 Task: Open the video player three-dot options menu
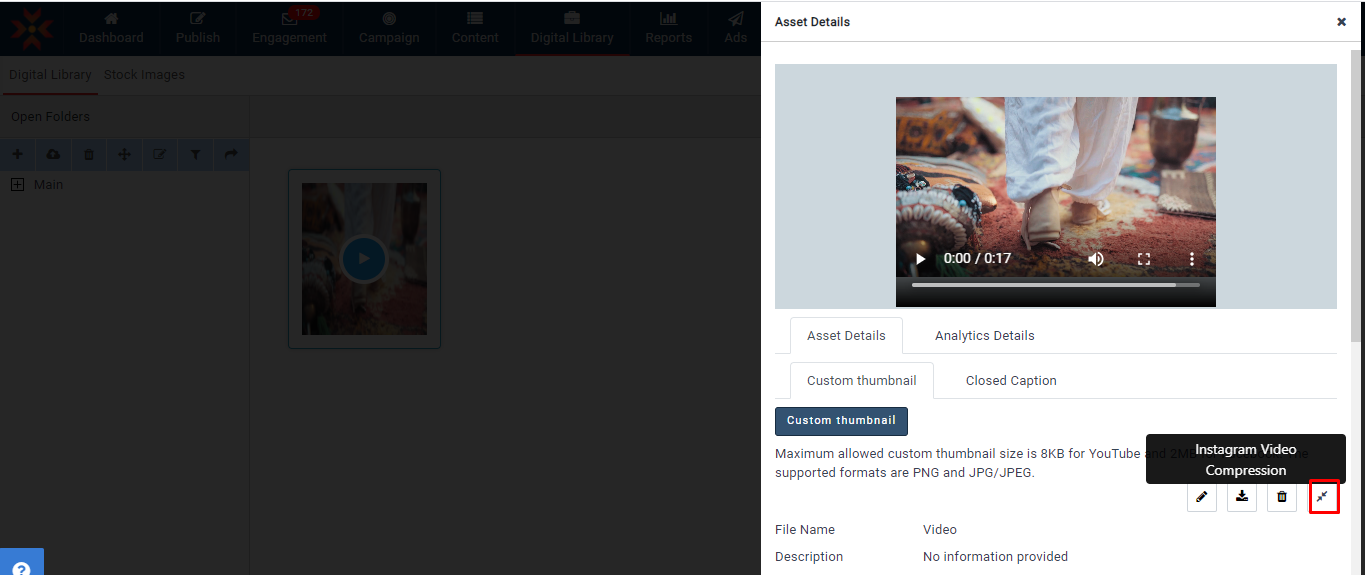(x=1192, y=259)
